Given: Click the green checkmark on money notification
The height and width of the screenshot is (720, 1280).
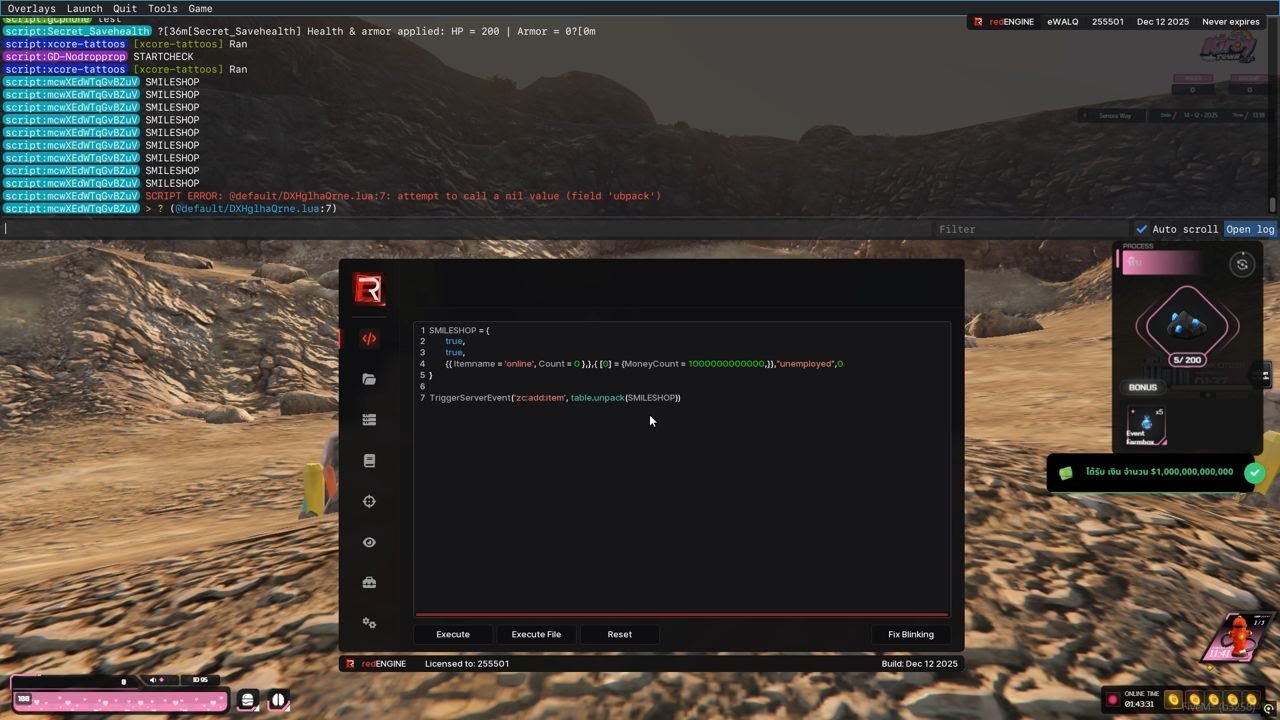Looking at the screenshot, I should pyautogui.click(x=1254, y=472).
